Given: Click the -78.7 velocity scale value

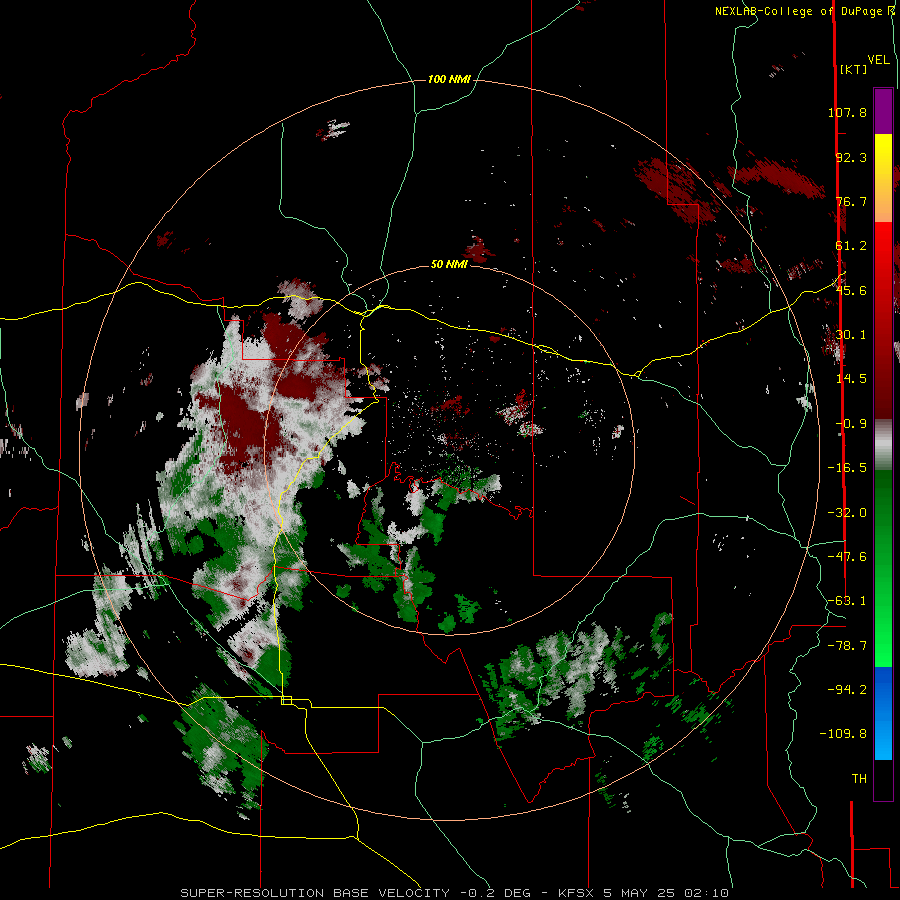Looking at the screenshot, I should click(847, 646).
